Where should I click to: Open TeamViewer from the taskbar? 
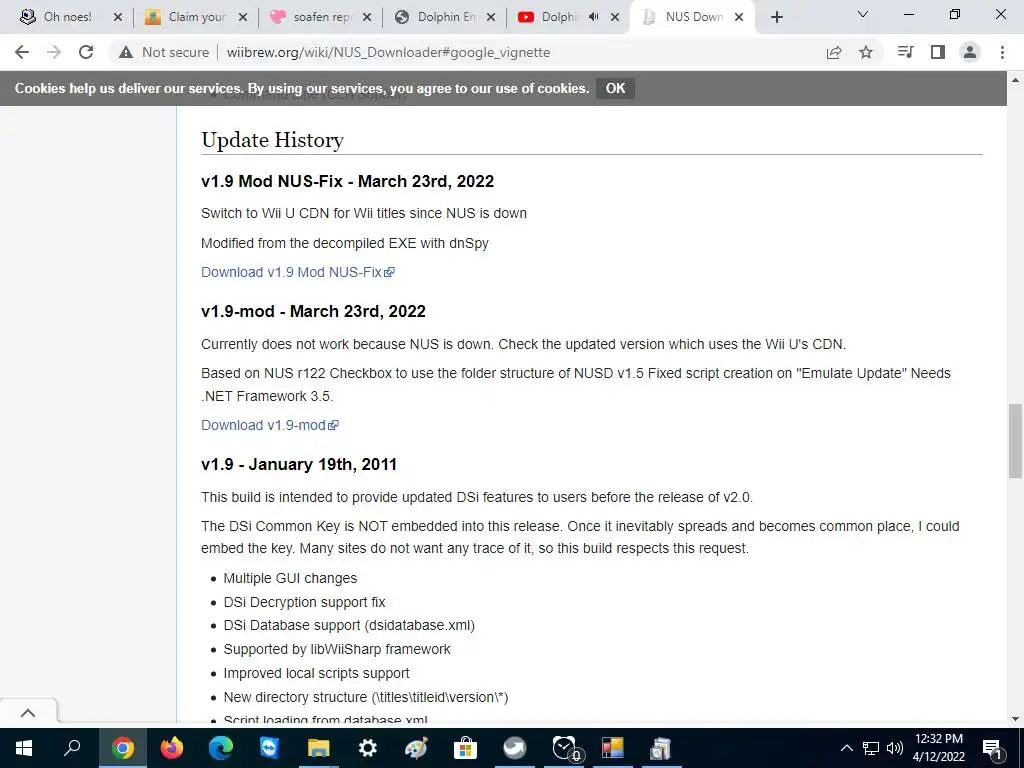coord(269,748)
